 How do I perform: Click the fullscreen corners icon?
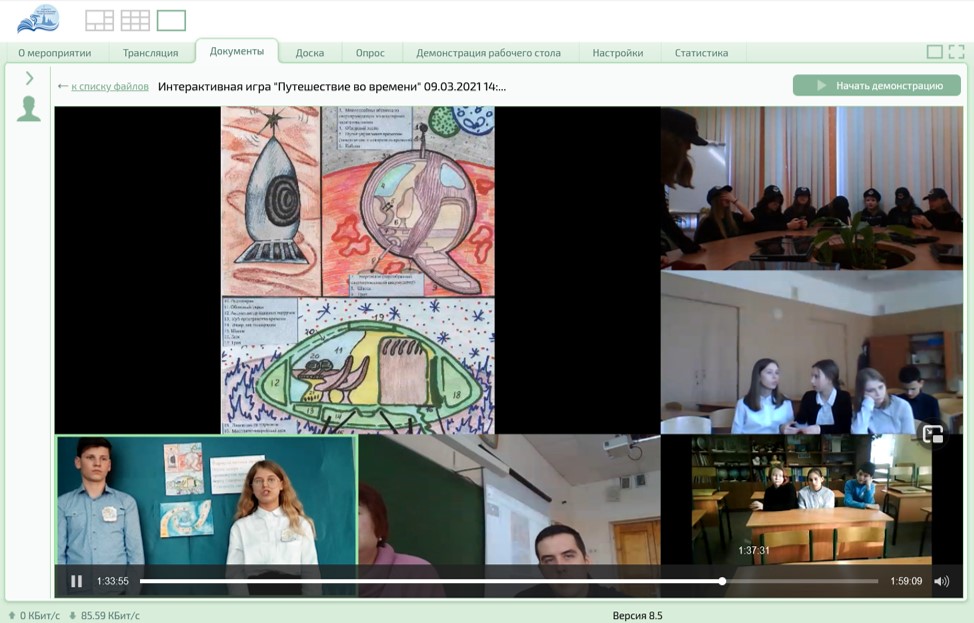[956, 52]
